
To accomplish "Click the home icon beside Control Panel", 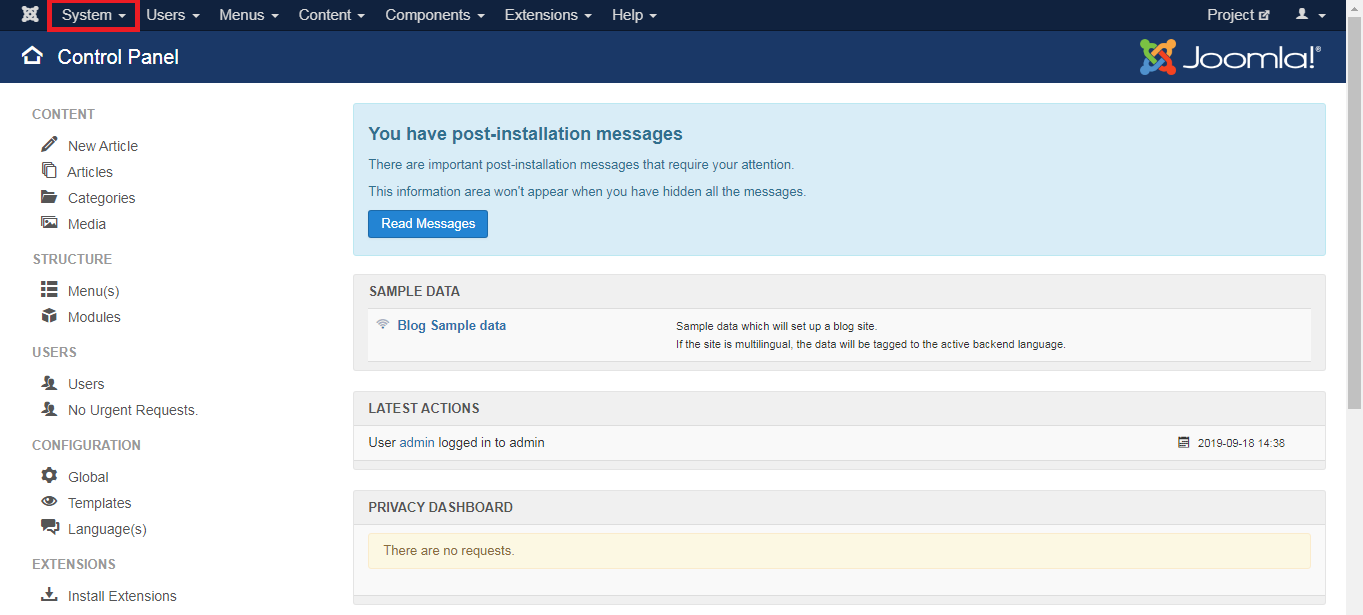I will click(32, 56).
